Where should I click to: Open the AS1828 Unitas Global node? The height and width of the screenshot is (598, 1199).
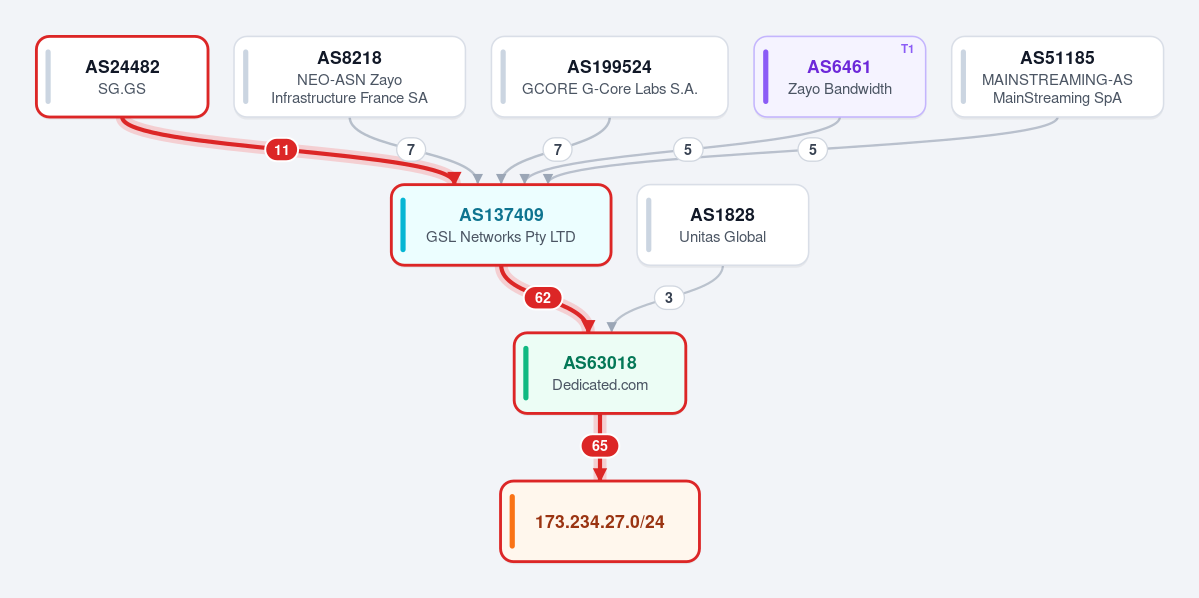point(723,225)
